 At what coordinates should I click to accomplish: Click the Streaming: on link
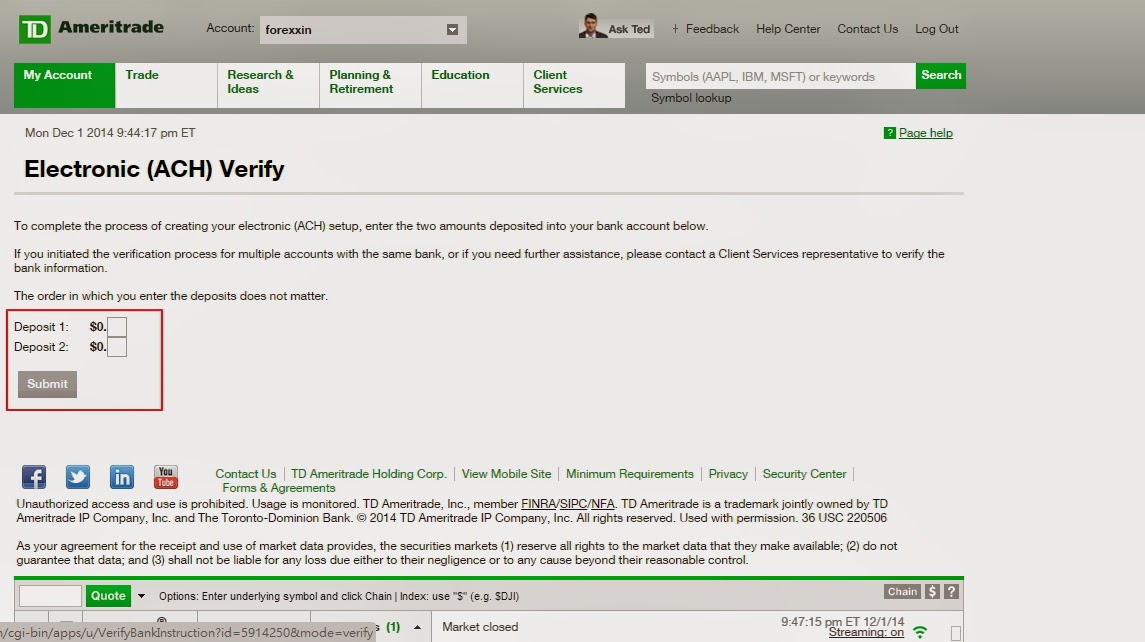click(x=866, y=633)
